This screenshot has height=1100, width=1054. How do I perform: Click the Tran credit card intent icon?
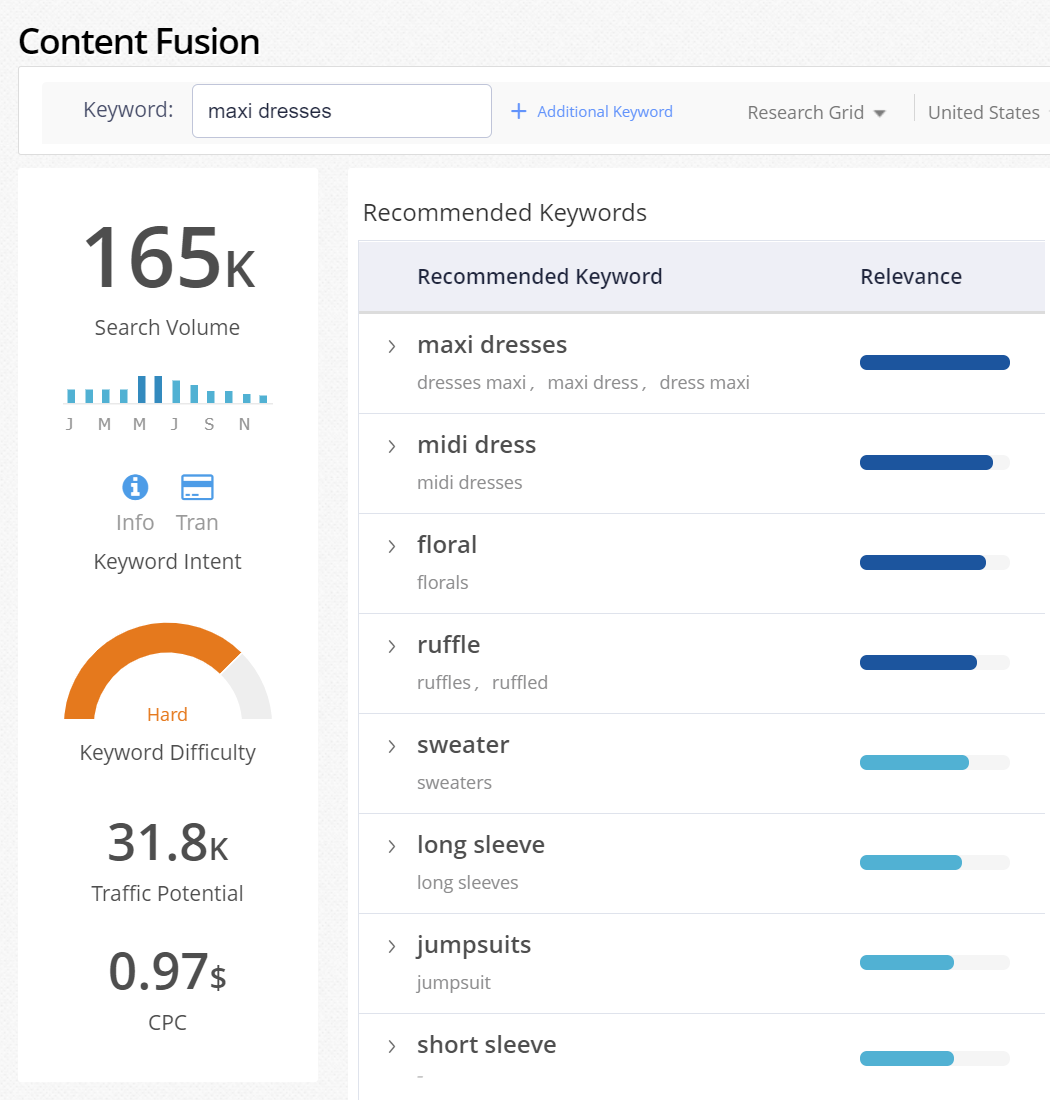tap(197, 487)
